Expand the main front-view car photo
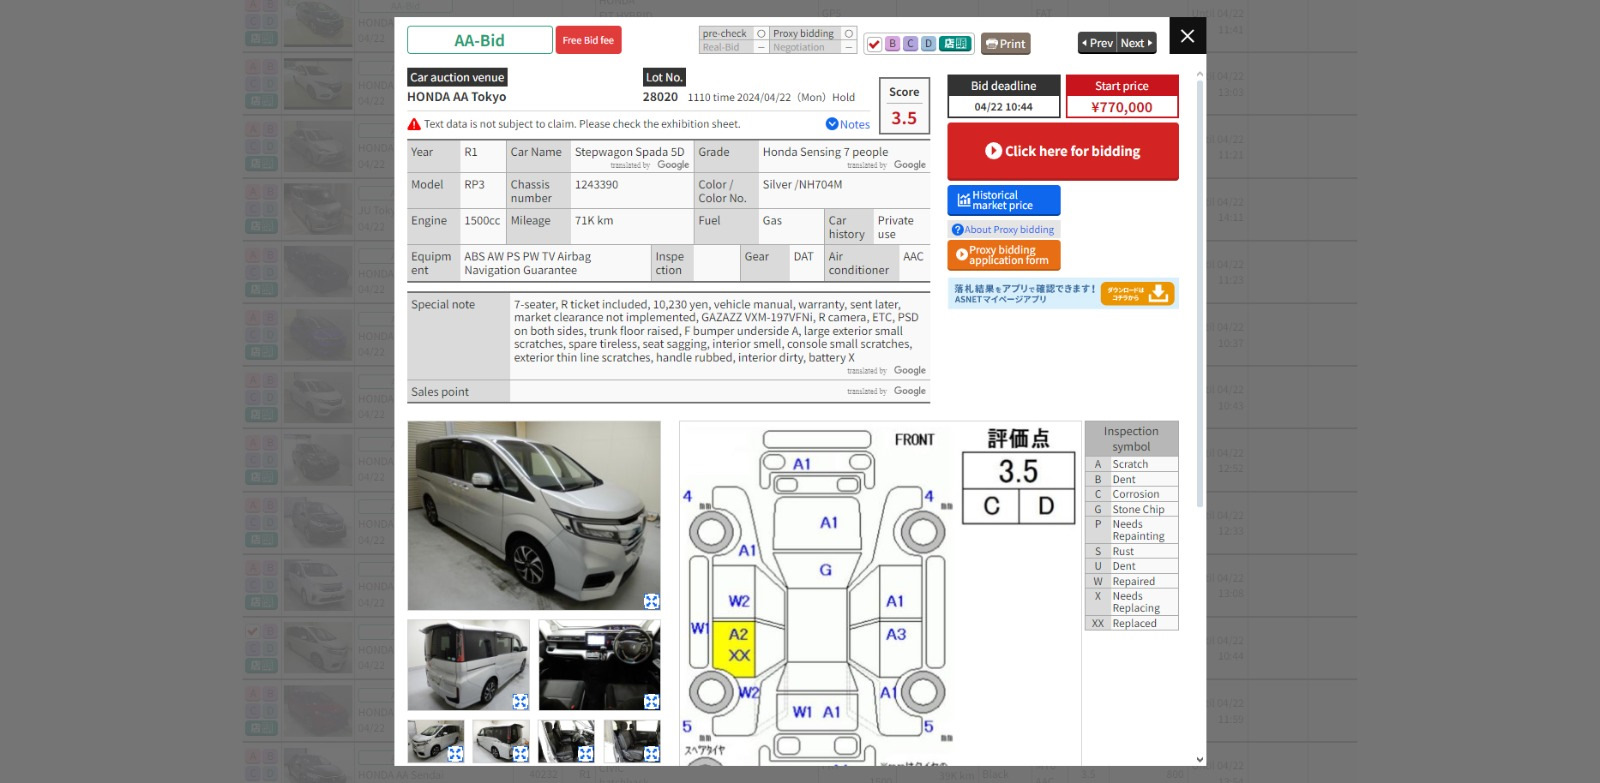The width and height of the screenshot is (1600, 783). pos(651,601)
